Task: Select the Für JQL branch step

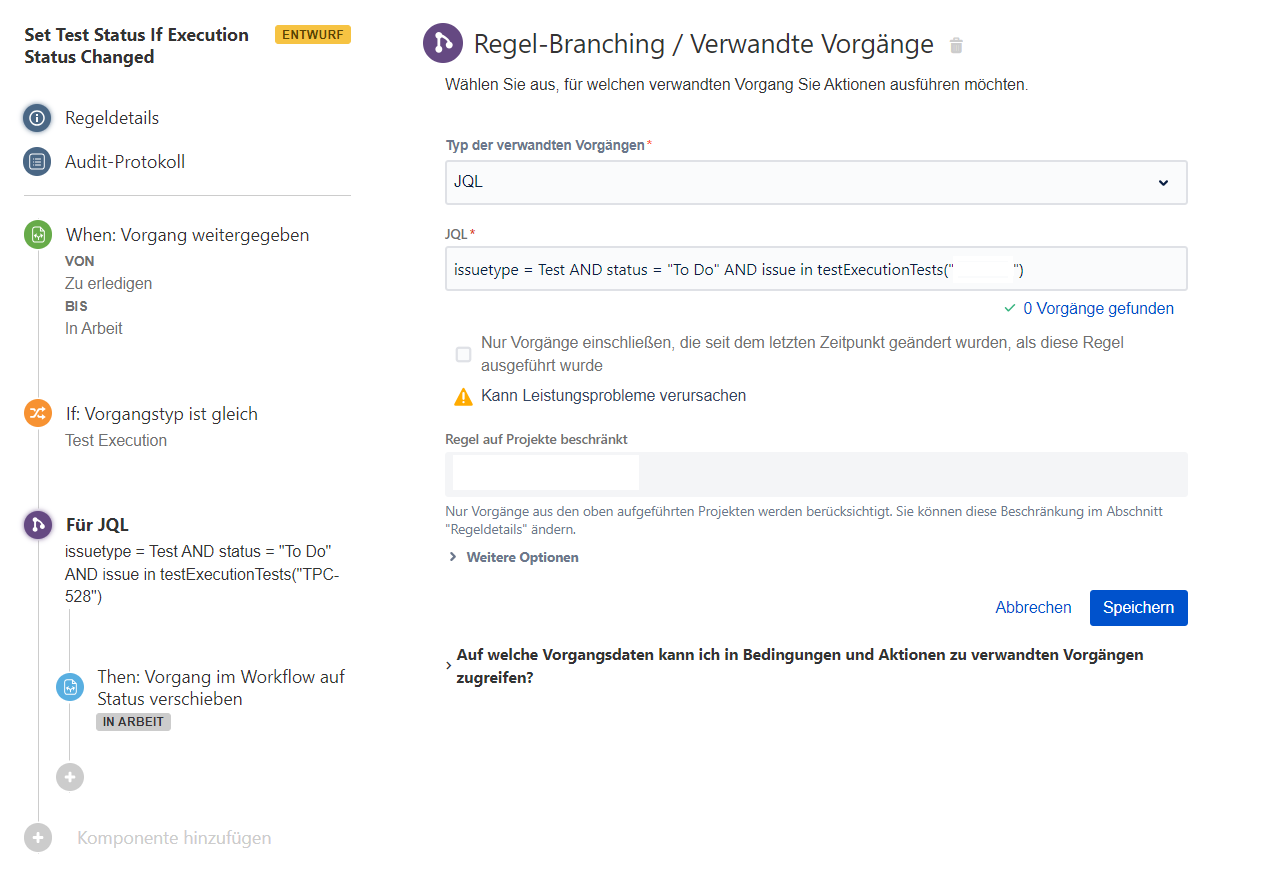Action: (97, 525)
